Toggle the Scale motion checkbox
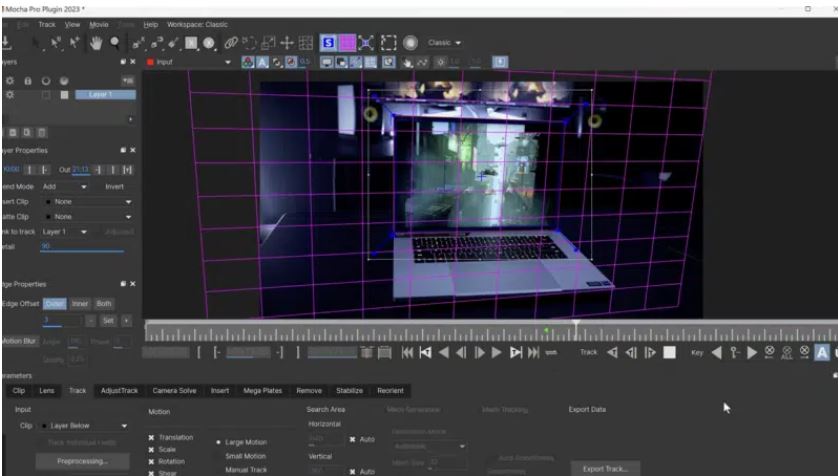The height and width of the screenshot is (476, 838). [x=151, y=450]
